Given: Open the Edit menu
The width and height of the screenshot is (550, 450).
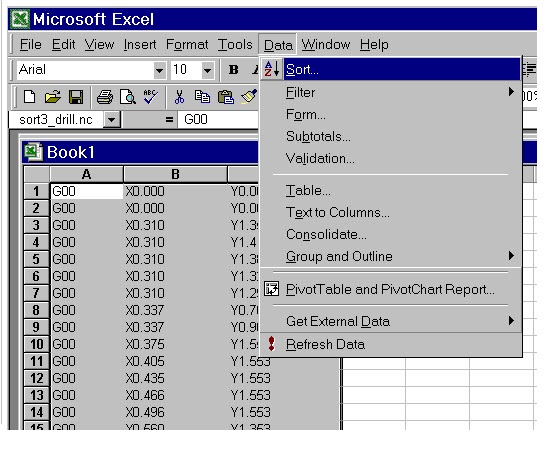Looking at the screenshot, I should tap(63, 45).
